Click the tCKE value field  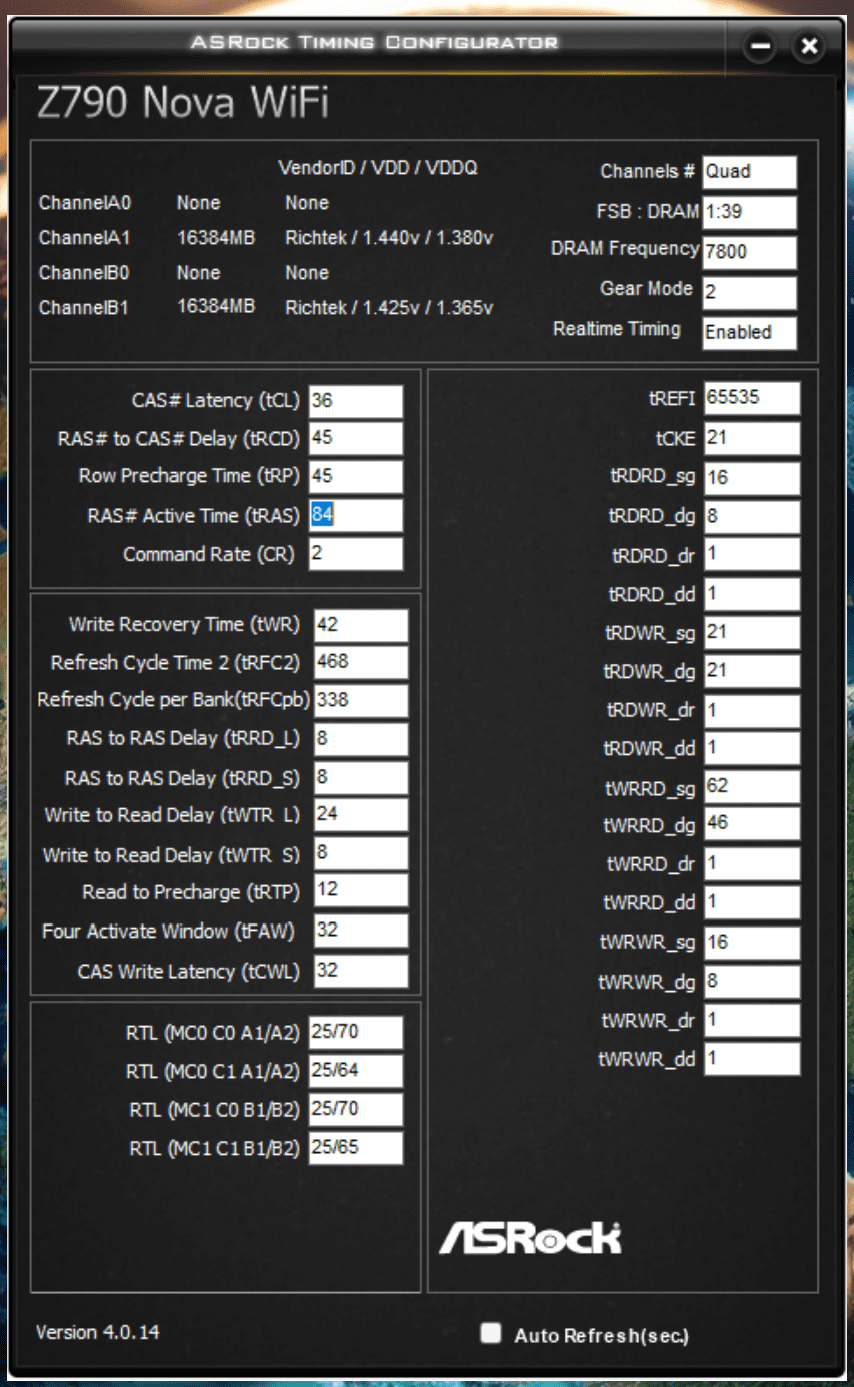click(x=752, y=438)
